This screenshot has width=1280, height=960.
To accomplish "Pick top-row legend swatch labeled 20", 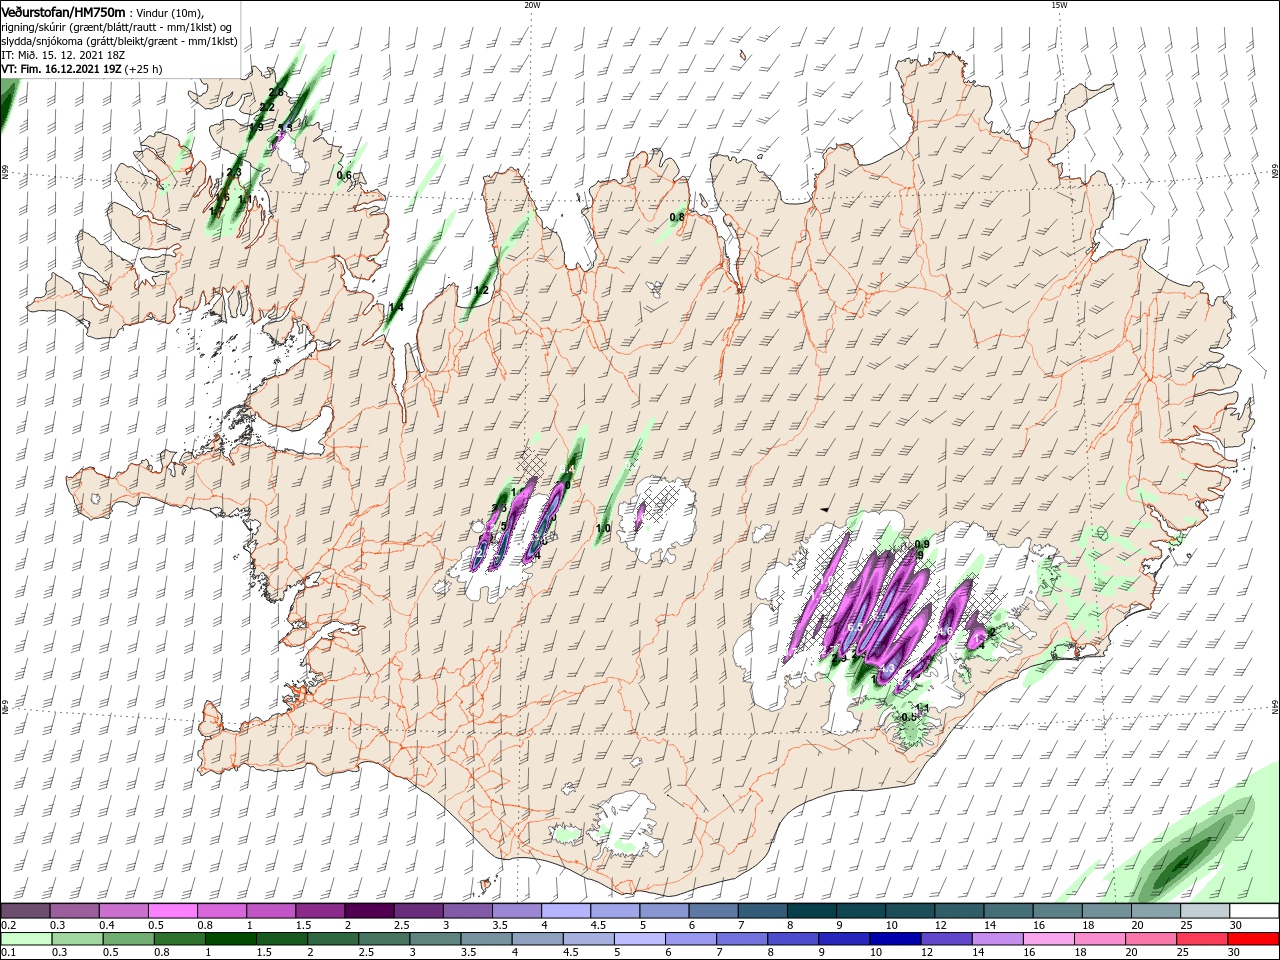I will point(1156,911).
